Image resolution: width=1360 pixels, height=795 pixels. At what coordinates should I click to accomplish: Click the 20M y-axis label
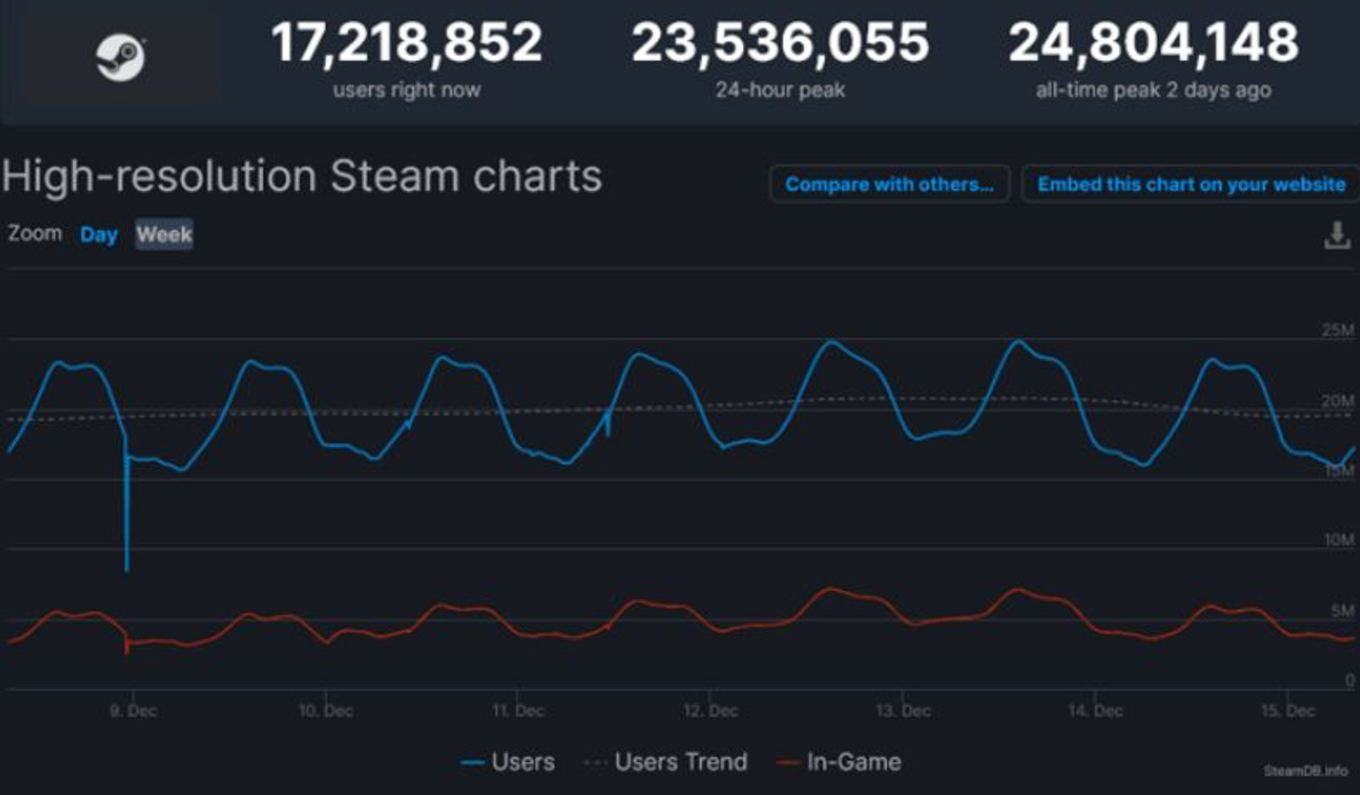(1339, 401)
